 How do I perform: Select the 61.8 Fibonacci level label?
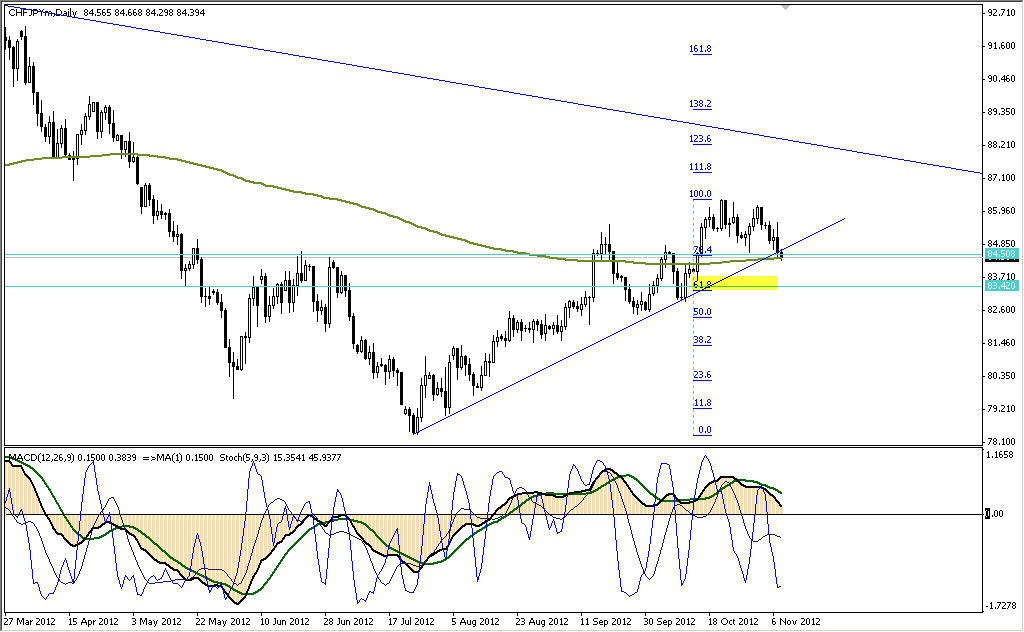[x=703, y=285]
